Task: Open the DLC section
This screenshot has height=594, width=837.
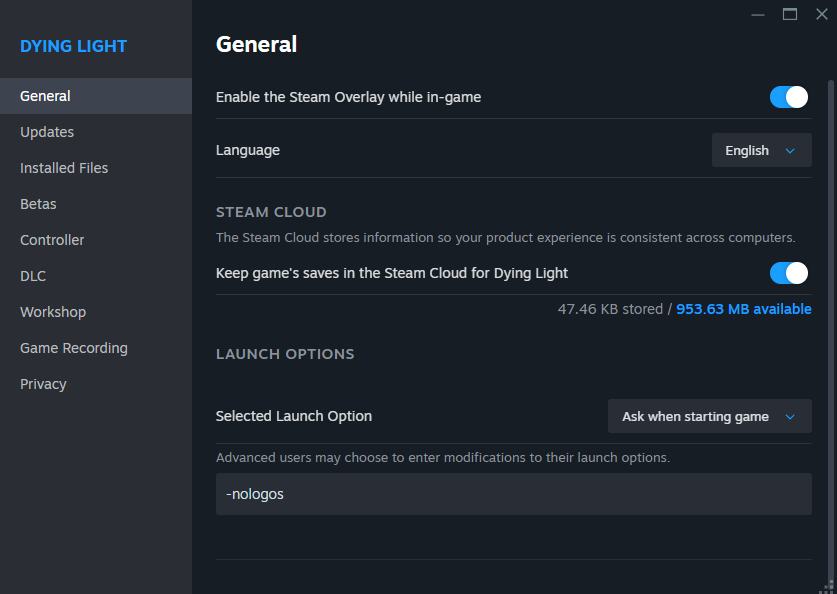Action: point(33,276)
